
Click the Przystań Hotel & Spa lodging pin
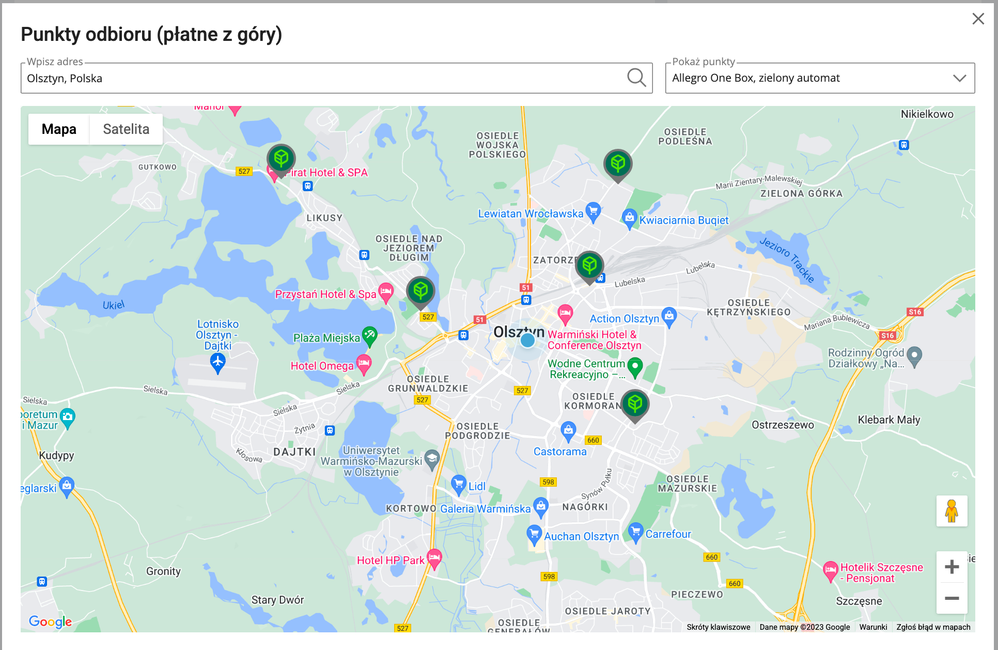pos(386,293)
